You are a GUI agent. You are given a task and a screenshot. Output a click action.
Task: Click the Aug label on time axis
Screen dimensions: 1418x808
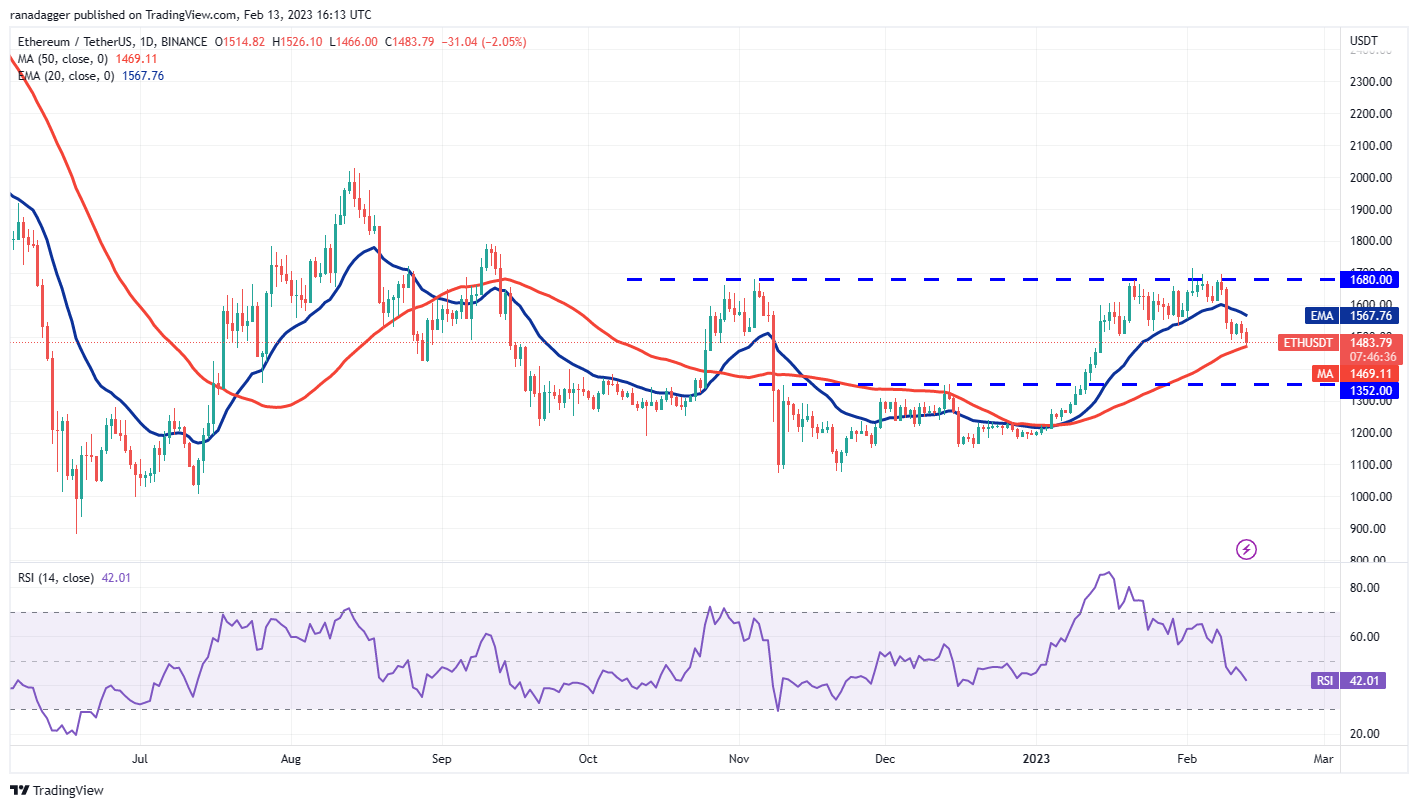(x=291, y=759)
